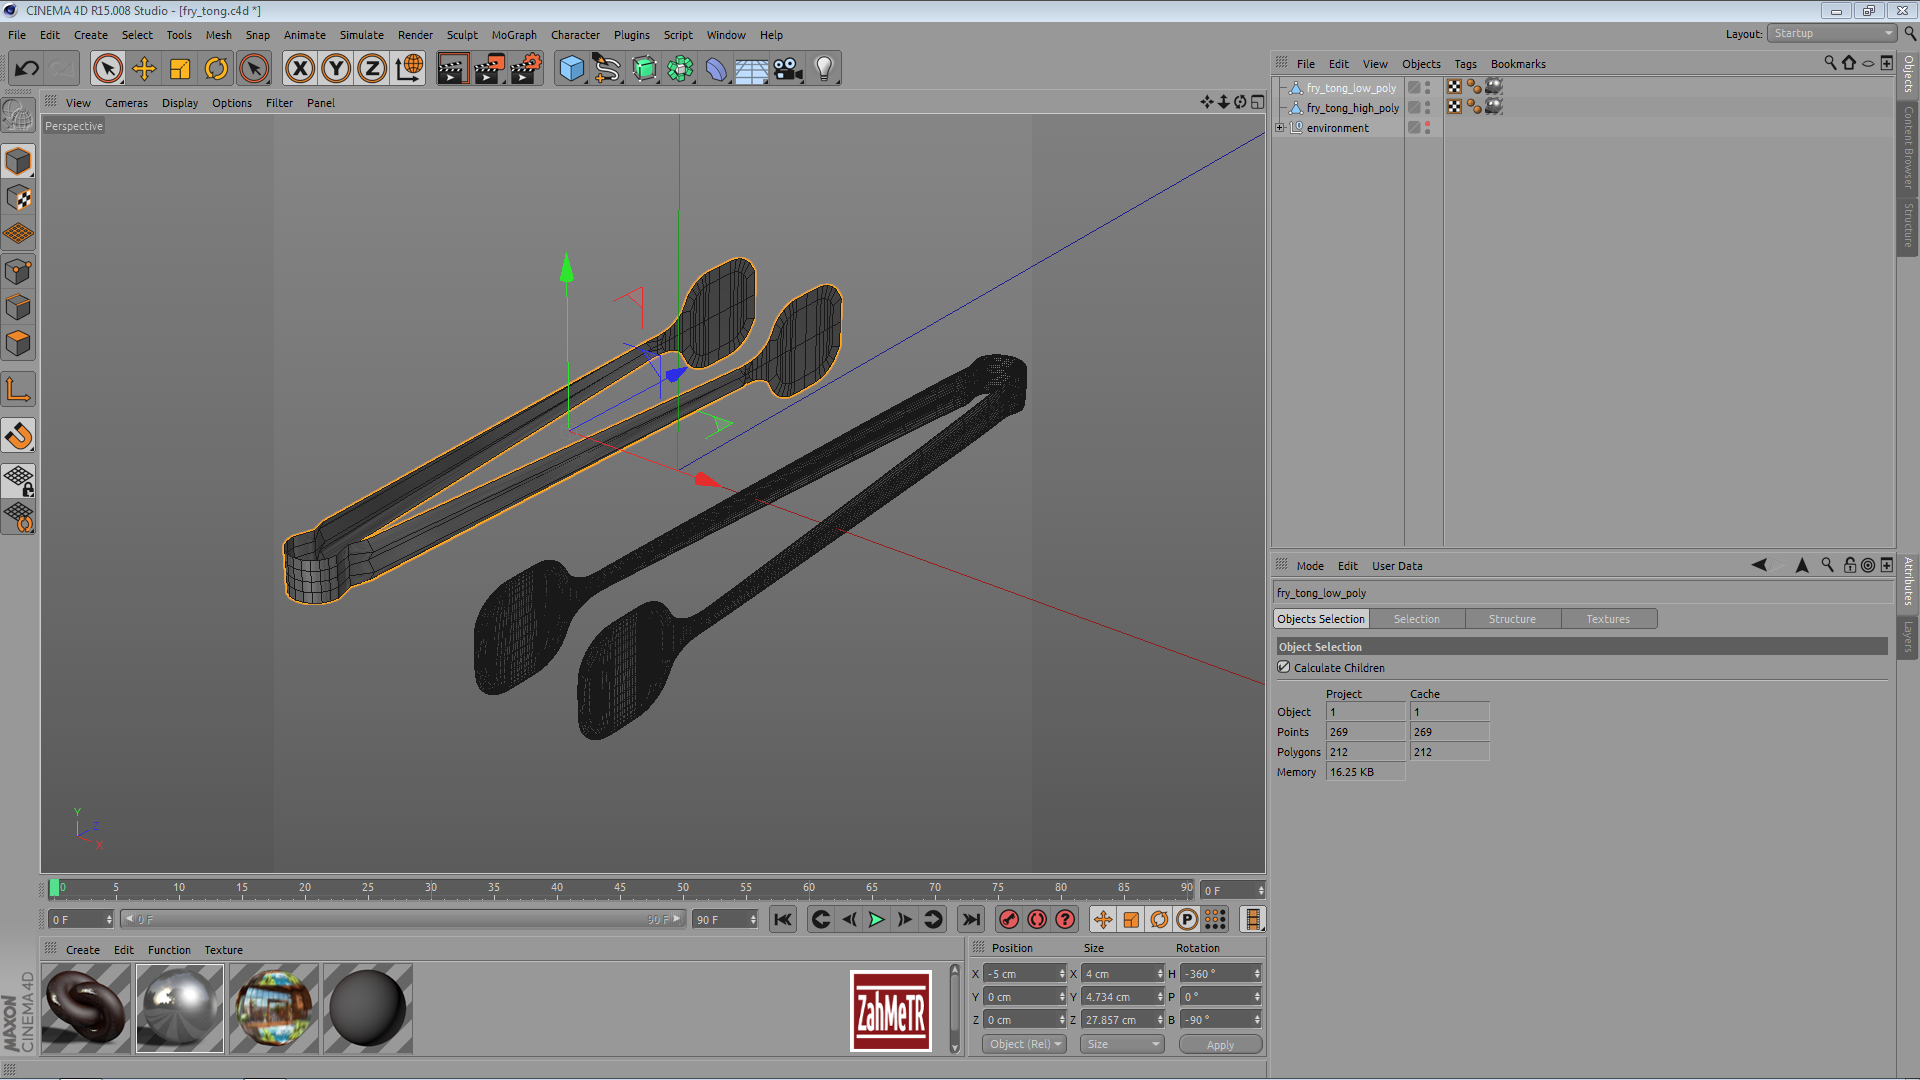Expand the environment tree item
The height and width of the screenshot is (1080, 1920).
click(1280, 127)
